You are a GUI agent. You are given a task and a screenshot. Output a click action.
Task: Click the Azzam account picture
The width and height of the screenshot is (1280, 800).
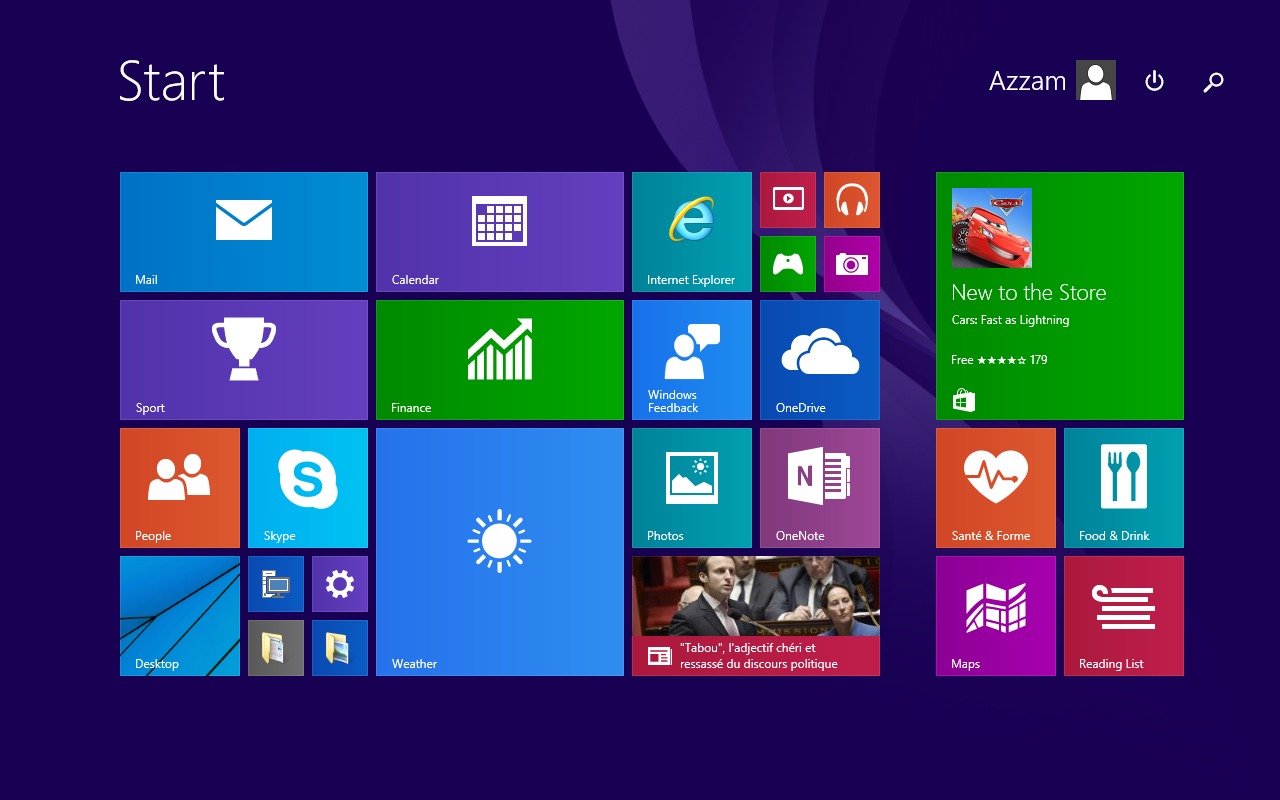[x=1096, y=80]
